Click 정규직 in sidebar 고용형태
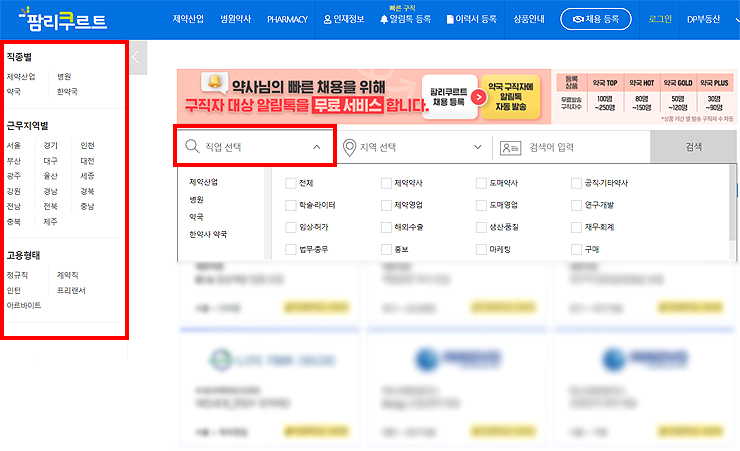 [x=17, y=276]
